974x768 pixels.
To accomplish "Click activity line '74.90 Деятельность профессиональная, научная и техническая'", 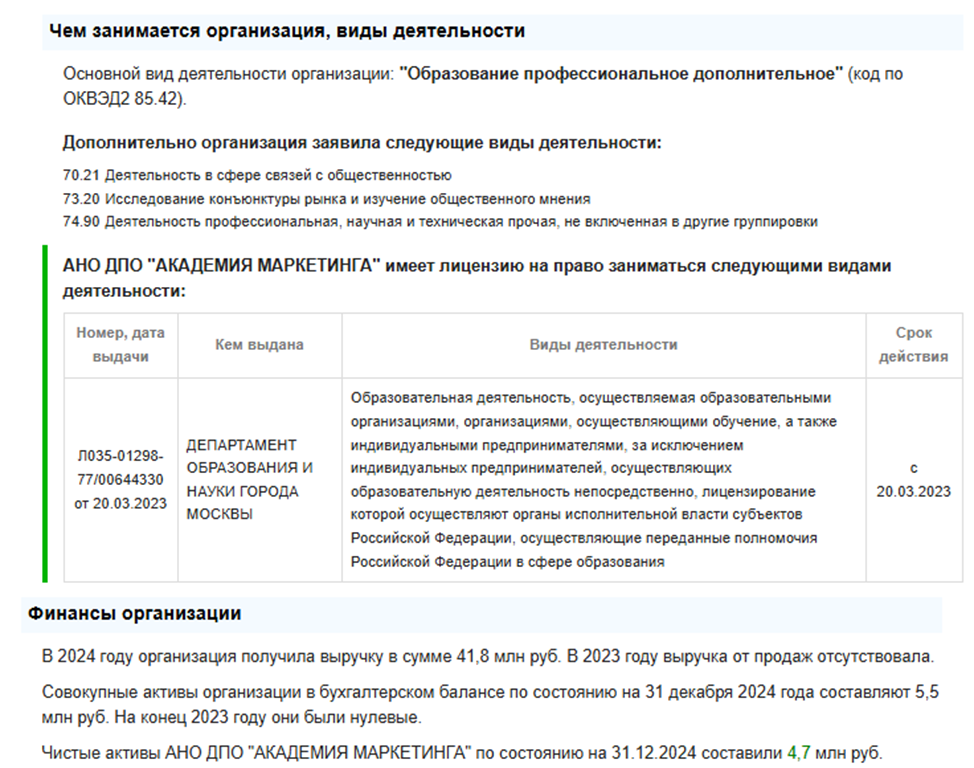I will (440, 222).
